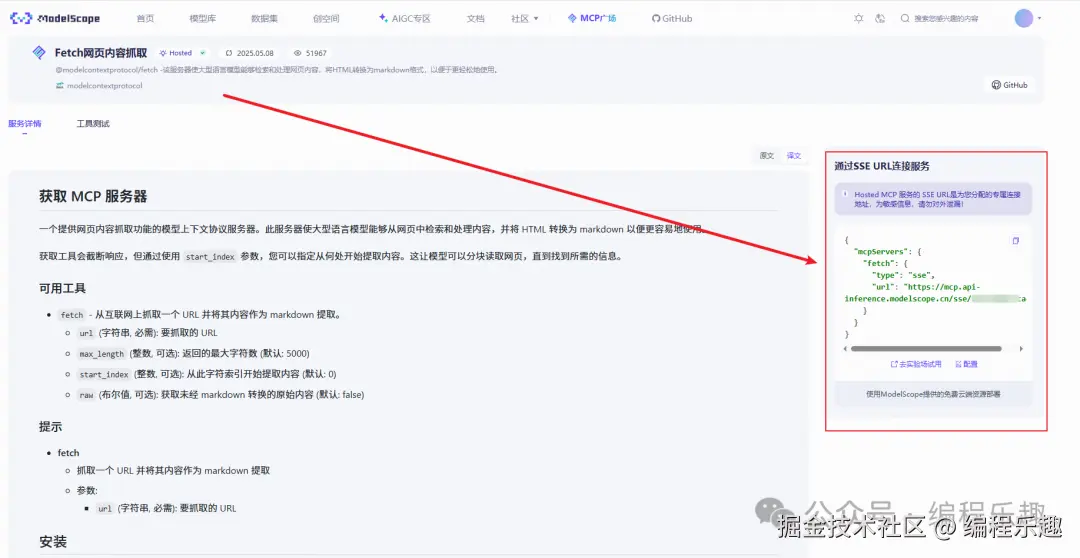This screenshot has height=558, width=1080.
Task: Expand the dropdown arrow beside Hosted
Action: (x=202, y=53)
